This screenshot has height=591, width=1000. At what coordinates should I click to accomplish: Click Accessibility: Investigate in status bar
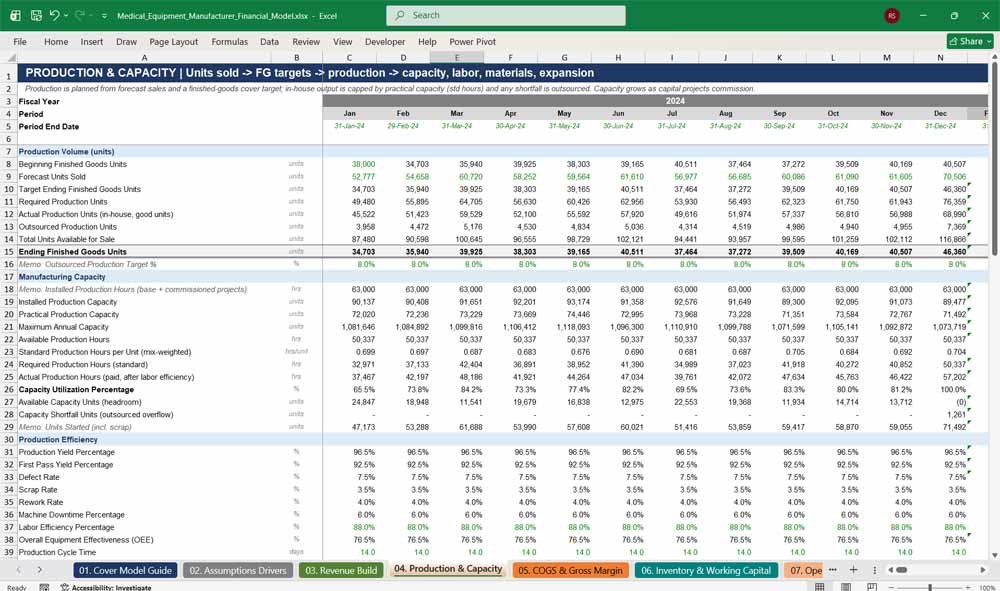pos(106,587)
